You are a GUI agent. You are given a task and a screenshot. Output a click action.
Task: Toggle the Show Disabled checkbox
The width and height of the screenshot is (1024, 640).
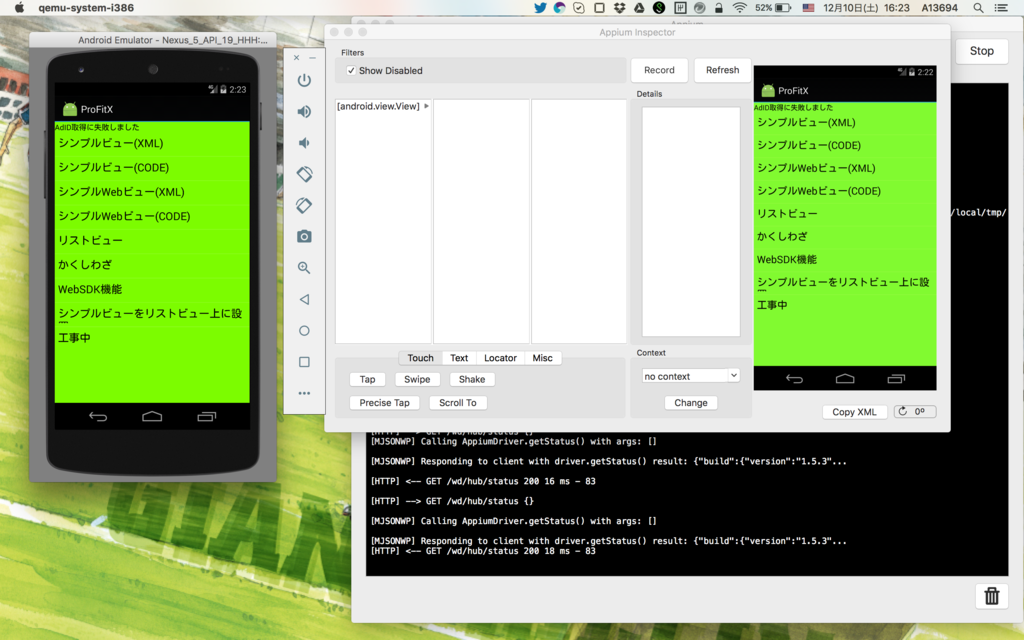[351, 71]
